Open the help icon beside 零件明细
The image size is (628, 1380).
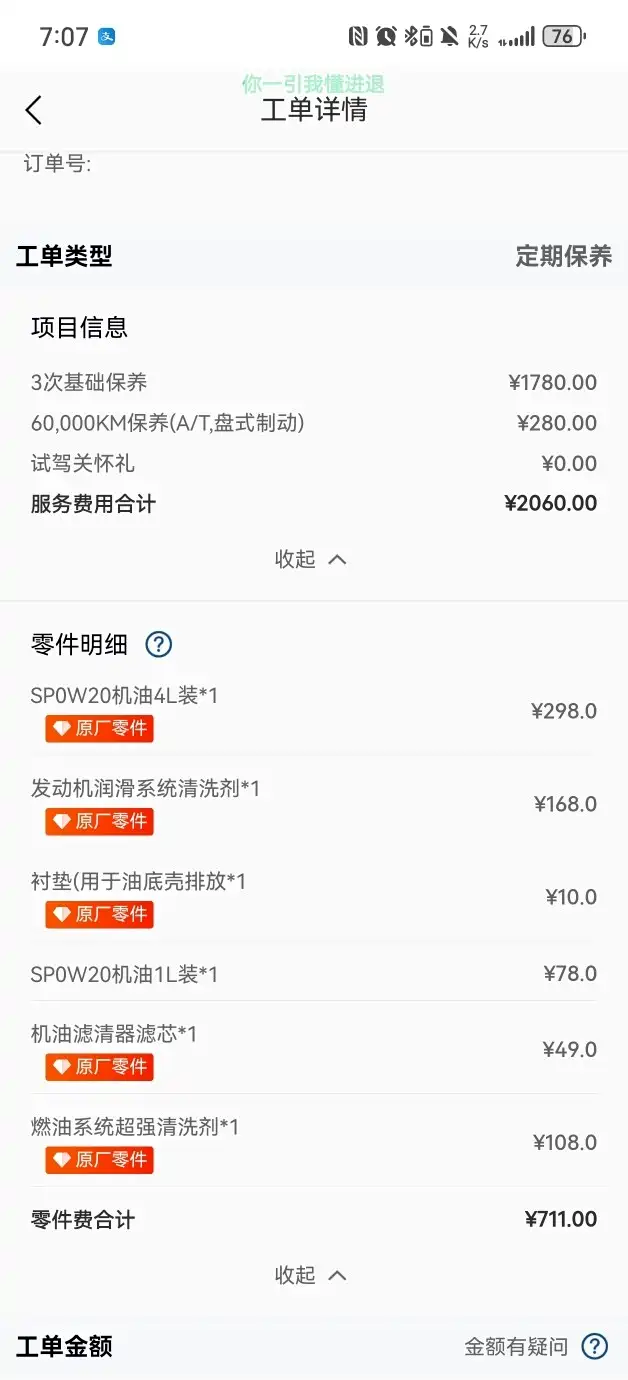click(159, 644)
